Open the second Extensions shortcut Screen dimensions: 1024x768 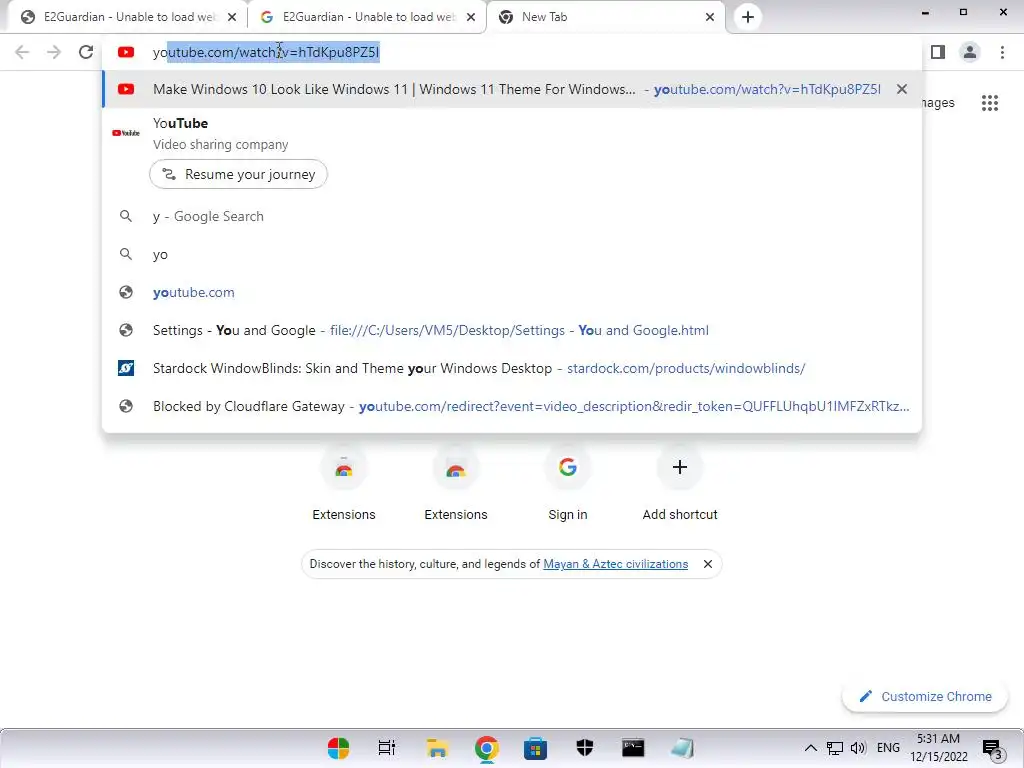[456, 483]
